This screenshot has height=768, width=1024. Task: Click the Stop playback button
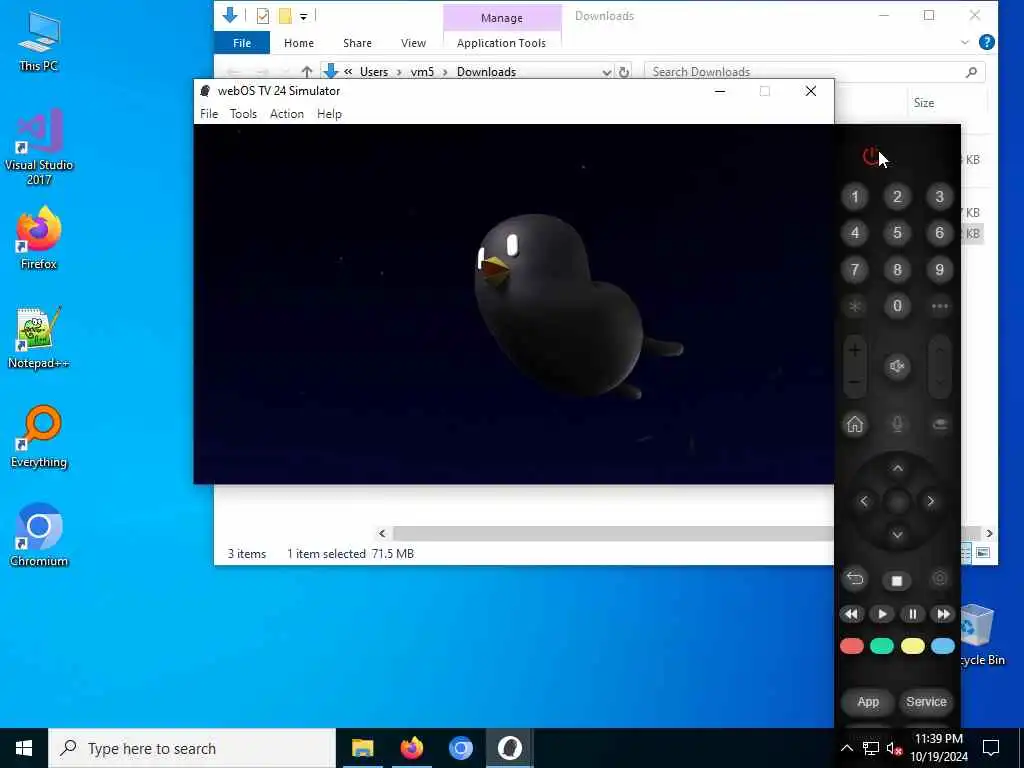tap(897, 580)
